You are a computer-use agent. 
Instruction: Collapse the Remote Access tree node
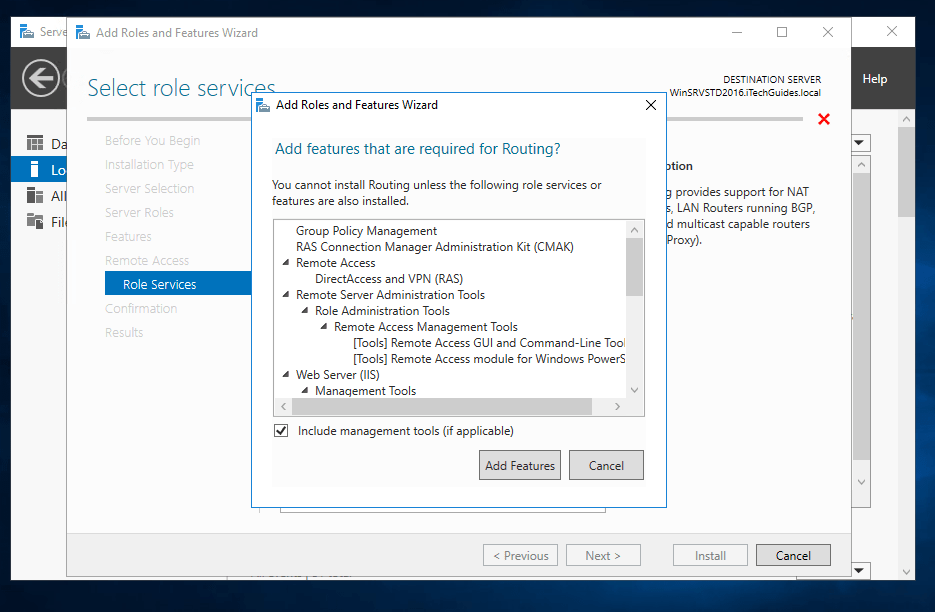pos(286,263)
